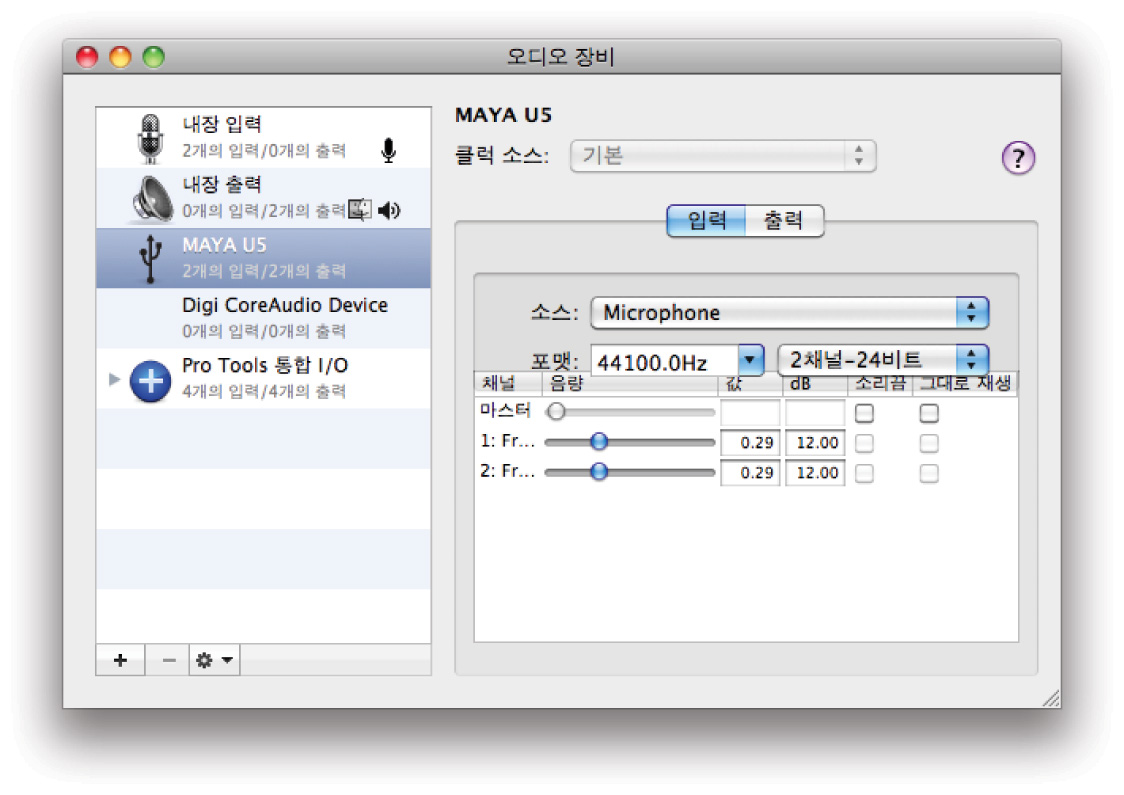This screenshot has height=795, width=1124.
Task: Click the channel 1 dB field 12.00
Action: tap(815, 442)
